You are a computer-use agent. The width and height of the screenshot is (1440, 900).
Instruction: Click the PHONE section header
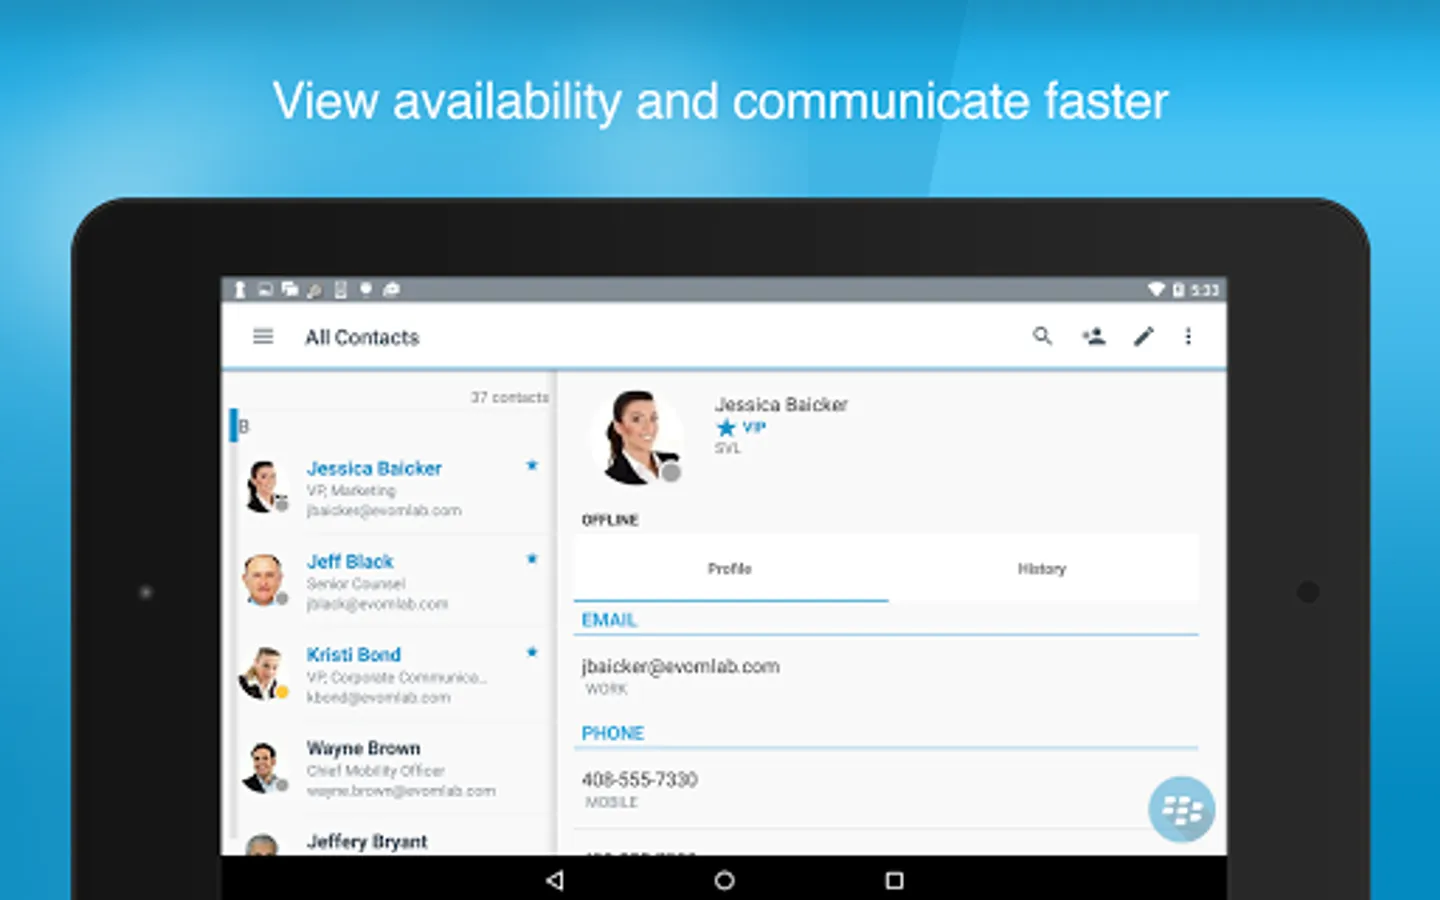[x=613, y=733]
